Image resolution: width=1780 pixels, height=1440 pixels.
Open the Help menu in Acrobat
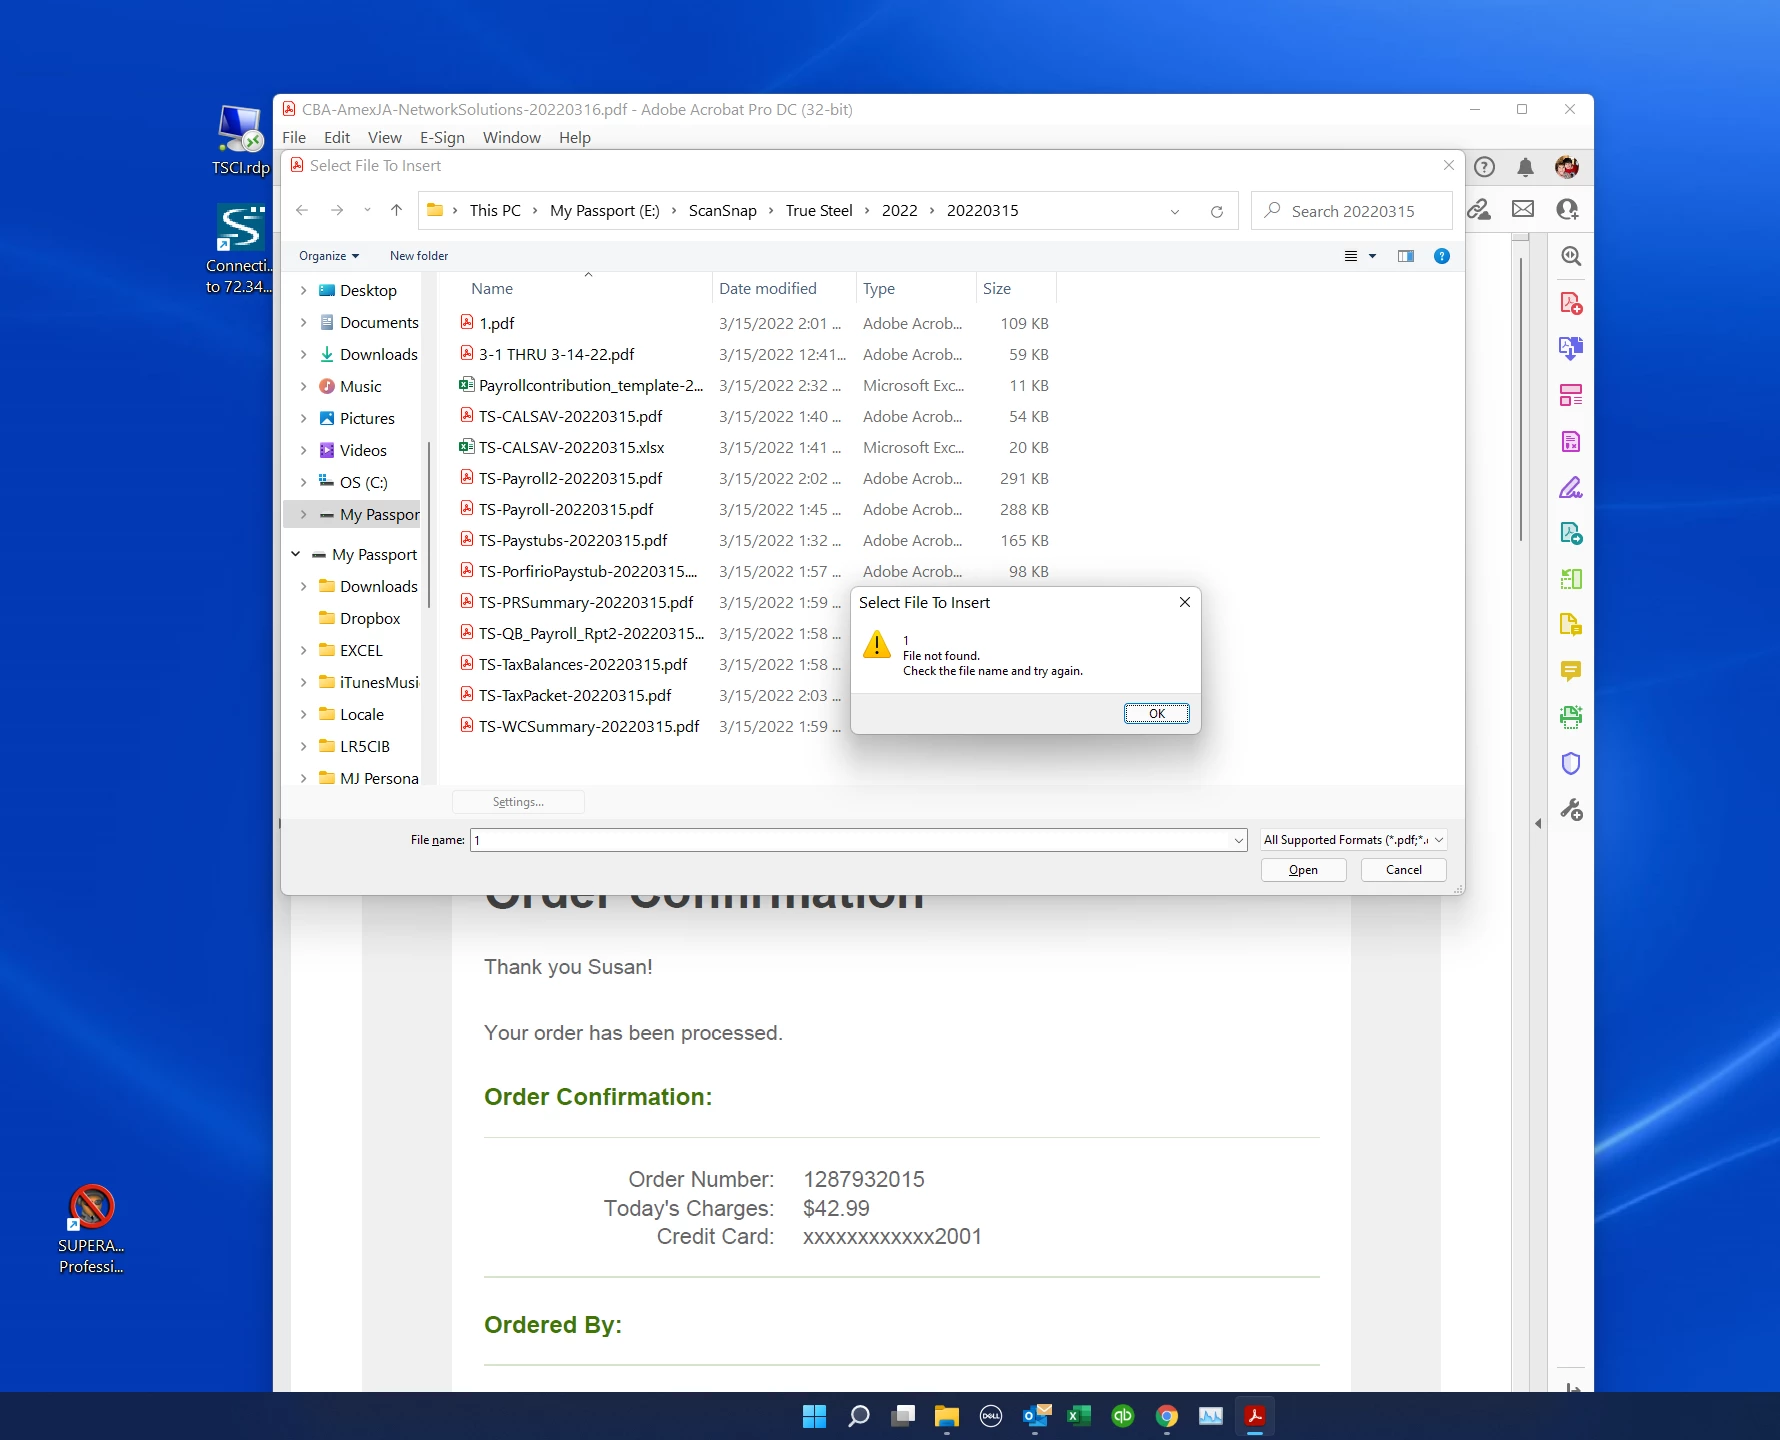574,137
